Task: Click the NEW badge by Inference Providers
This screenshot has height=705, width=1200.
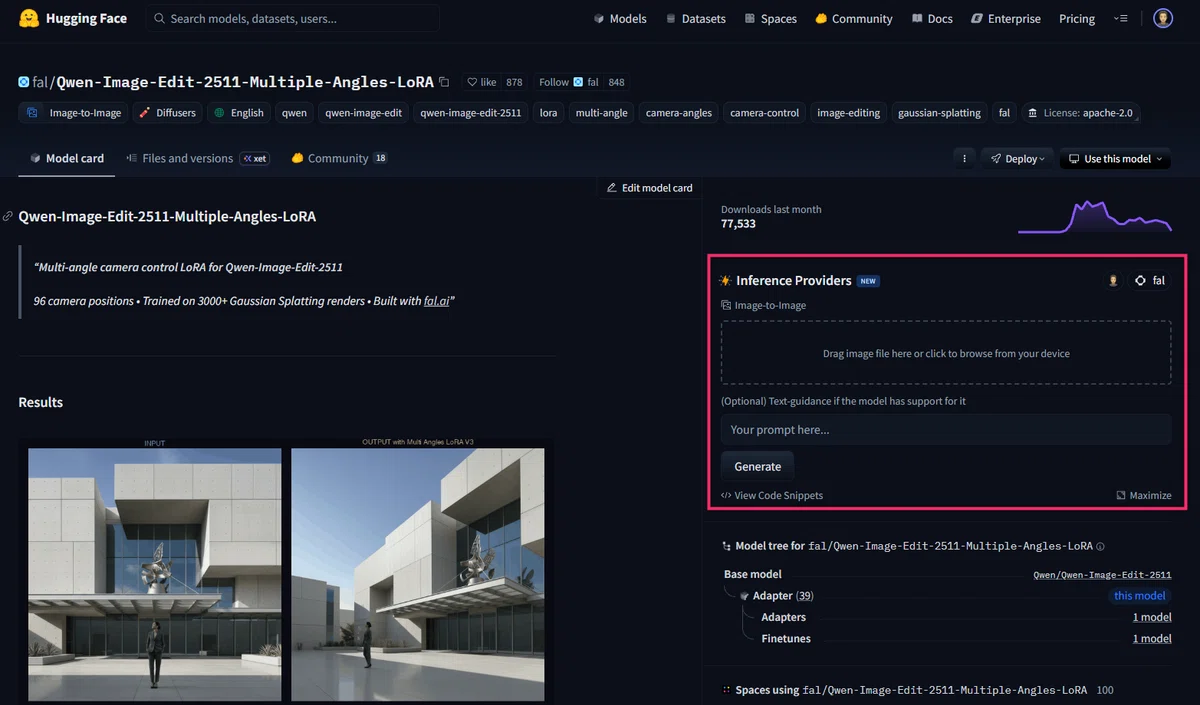Action: click(868, 281)
